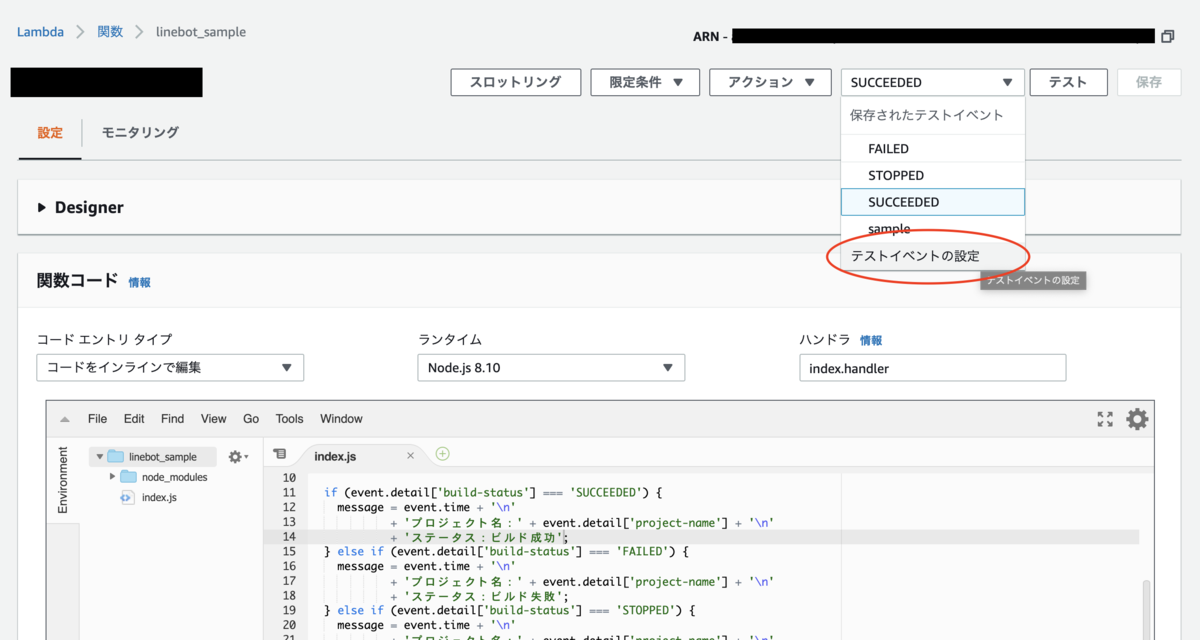
Task: Open the コード エントリ タイプ dropdown
Action: (170, 367)
